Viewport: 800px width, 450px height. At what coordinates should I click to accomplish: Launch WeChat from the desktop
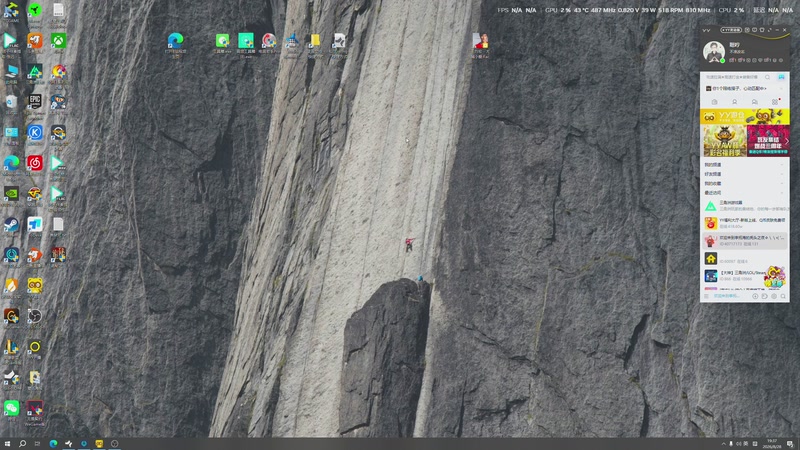[11, 408]
